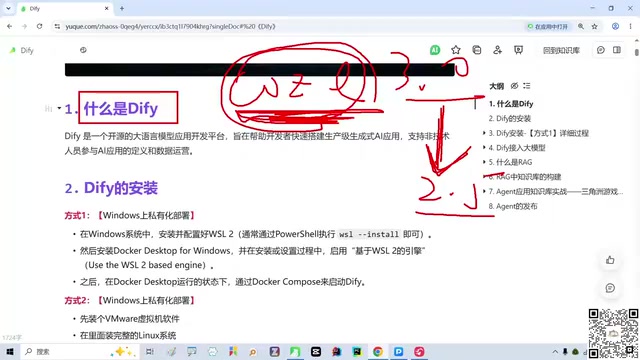Click the browser forward arrow
Viewport: 640px width, 360px height.
24,26
